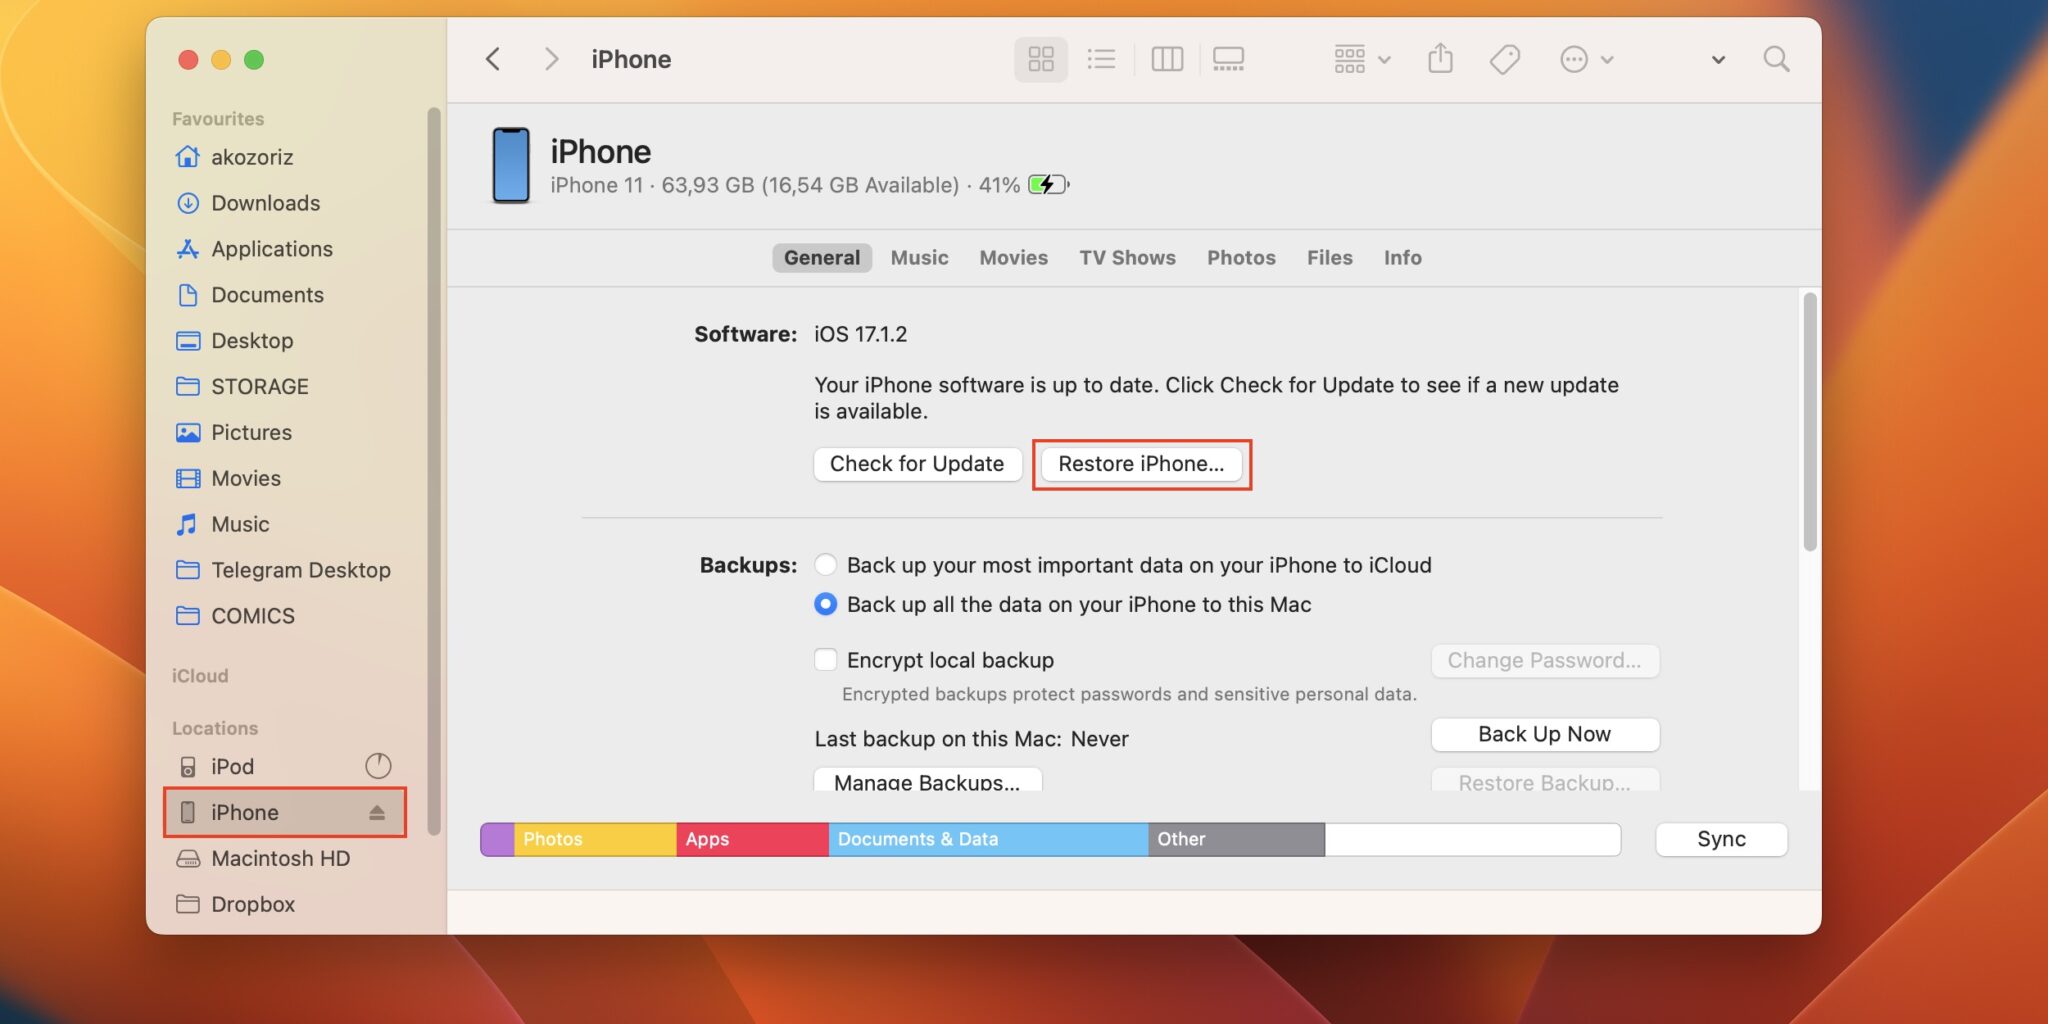Screen dimensions: 2048x1024
Task: Switch to the TV Shows tab
Action: point(1127,258)
